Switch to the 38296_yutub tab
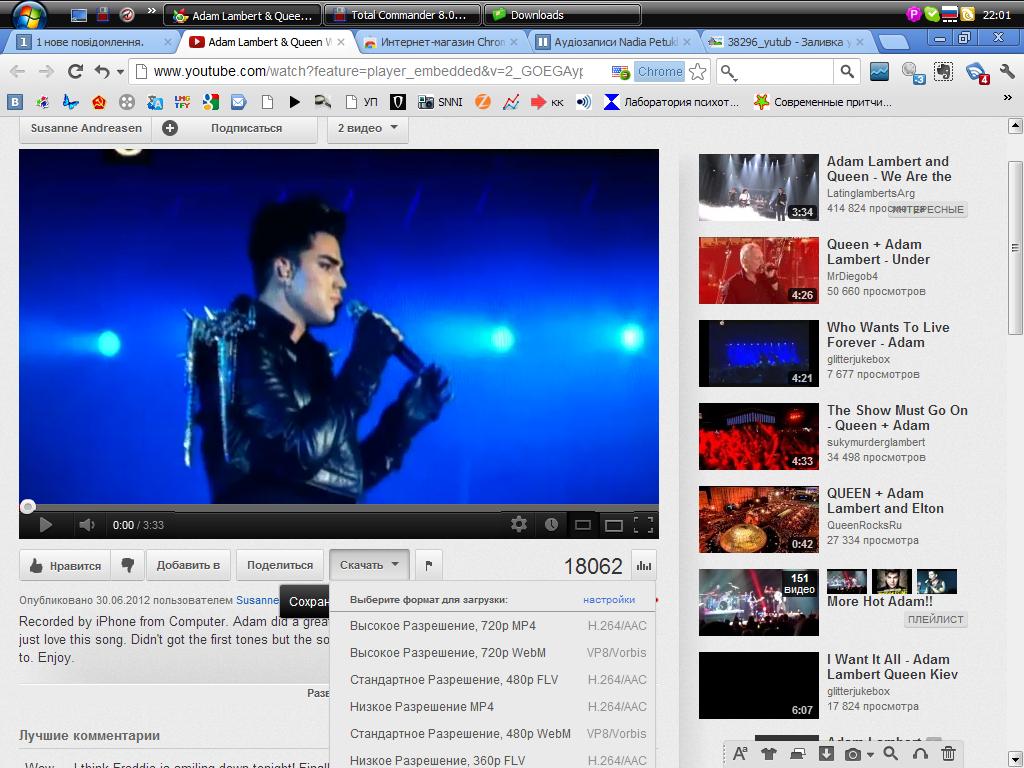1024x768 pixels. pos(786,42)
